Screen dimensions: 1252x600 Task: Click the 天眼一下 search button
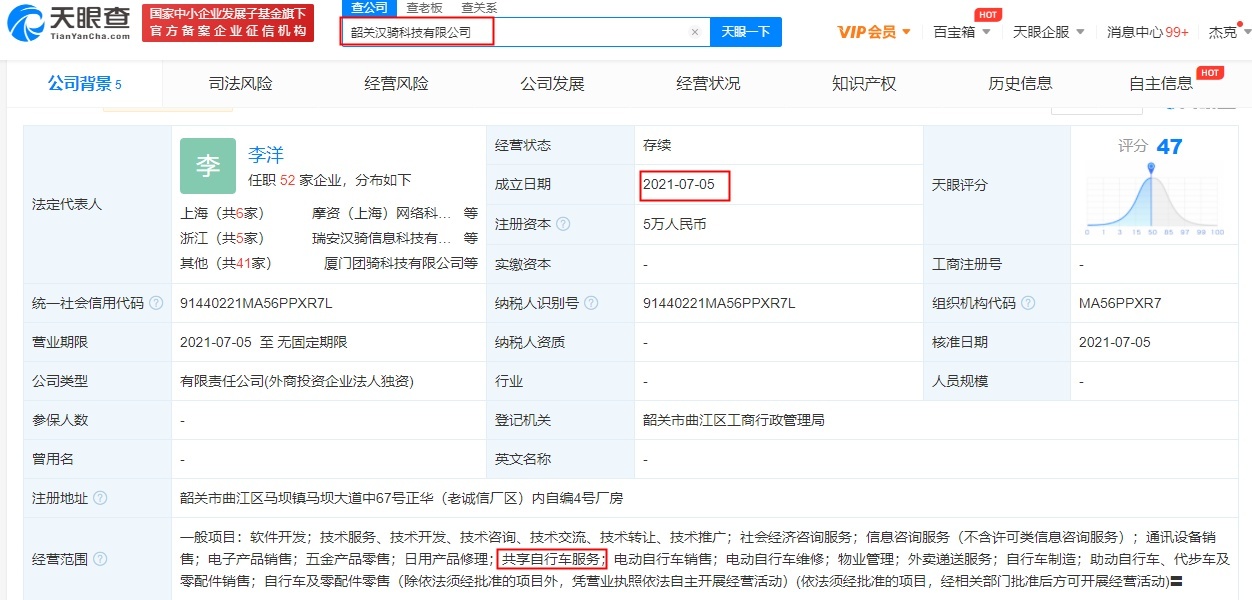click(x=746, y=32)
